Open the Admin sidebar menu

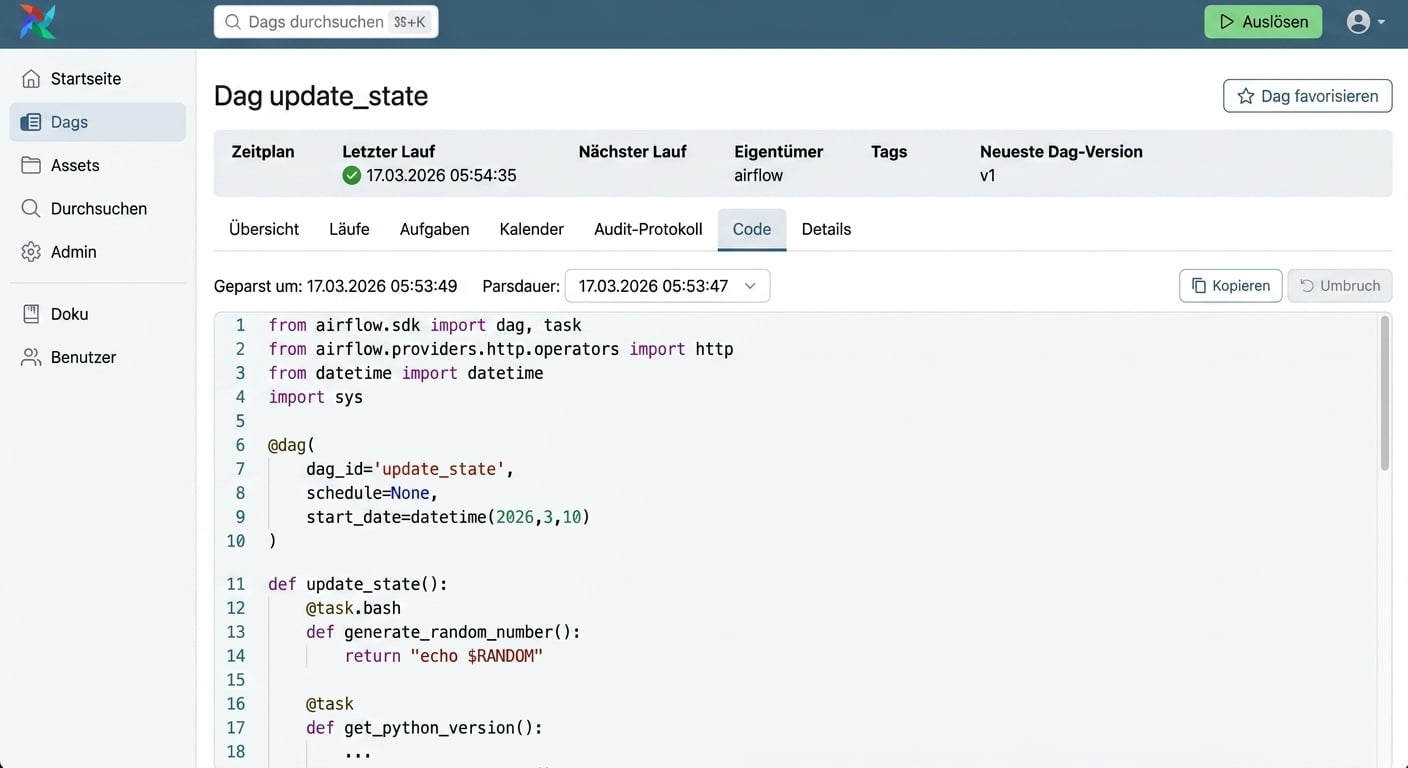(98, 252)
